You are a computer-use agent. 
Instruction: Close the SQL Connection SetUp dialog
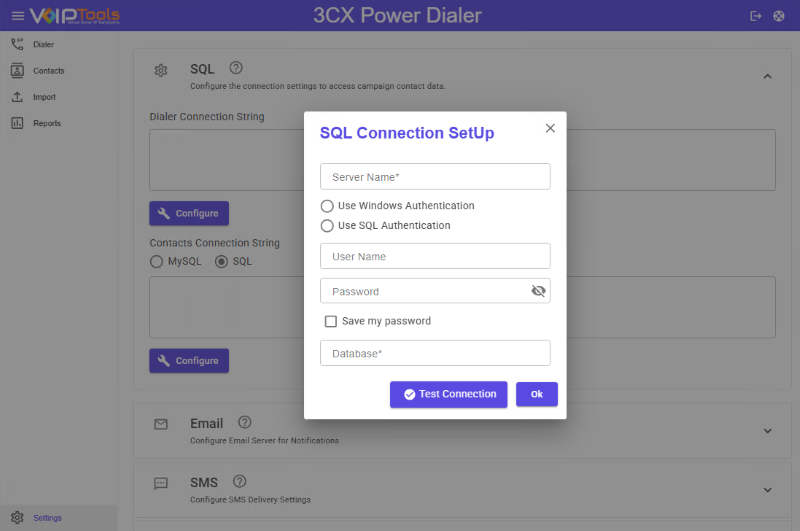(x=550, y=128)
